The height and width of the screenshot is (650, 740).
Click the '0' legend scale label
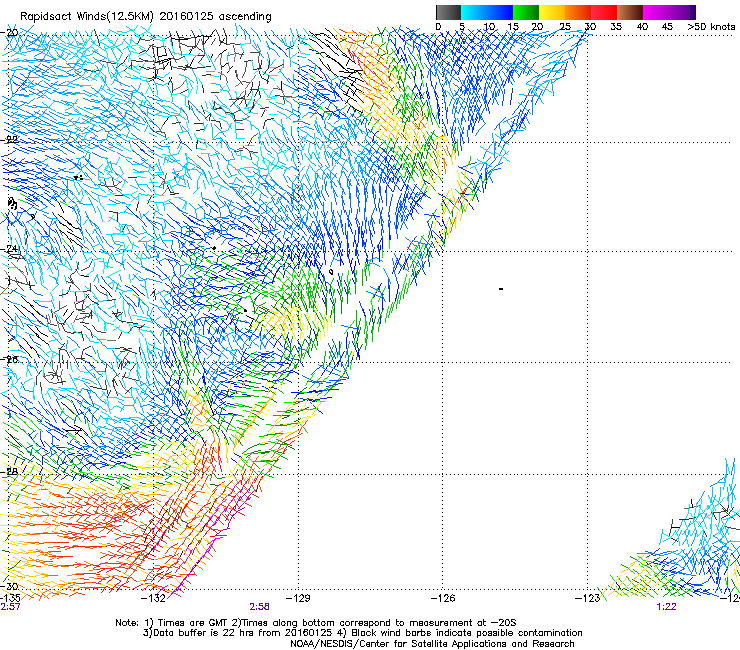tap(438, 27)
